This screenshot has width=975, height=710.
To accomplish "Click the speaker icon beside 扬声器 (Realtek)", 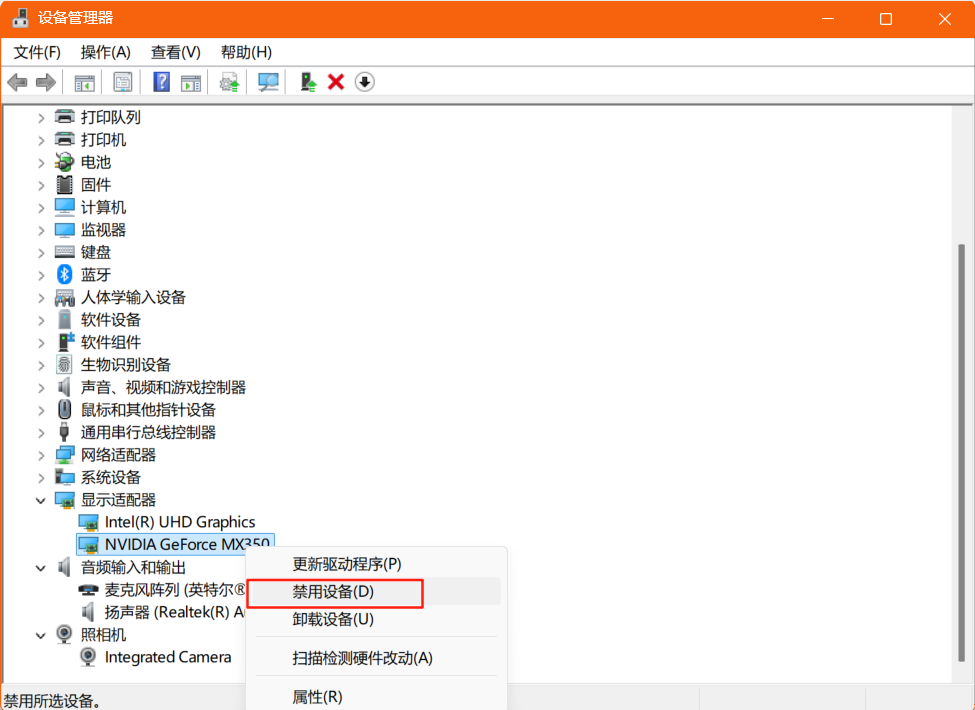I will (88, 612).
